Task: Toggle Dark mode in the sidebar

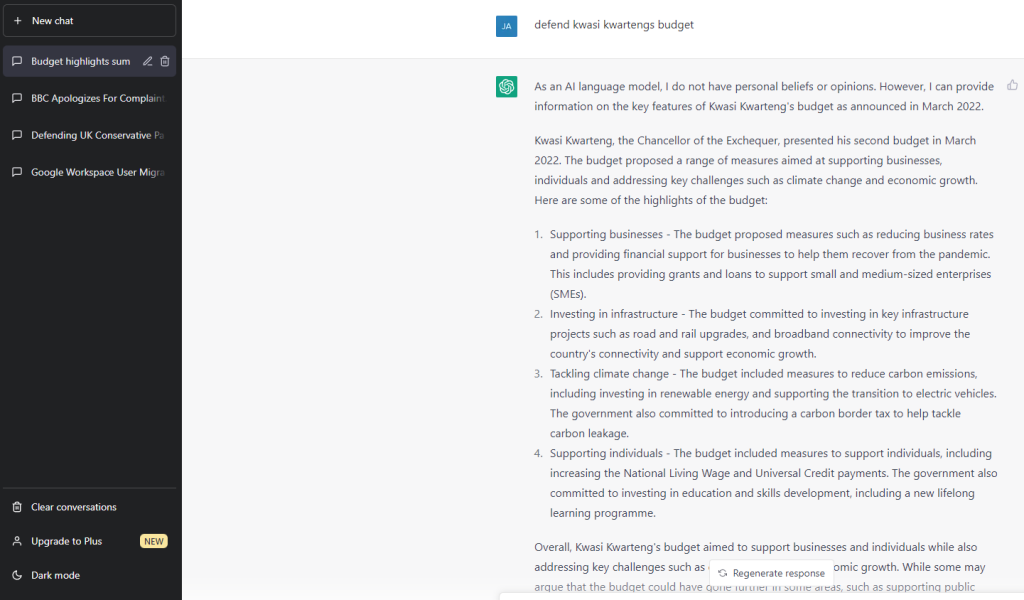Action: tap(89, 575)
